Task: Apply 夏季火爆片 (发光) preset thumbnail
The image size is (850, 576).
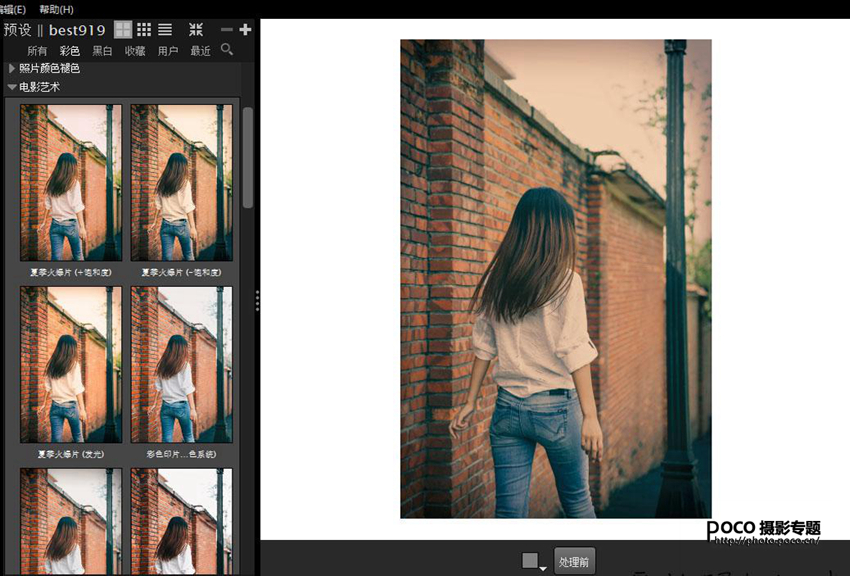Action: 71,365
